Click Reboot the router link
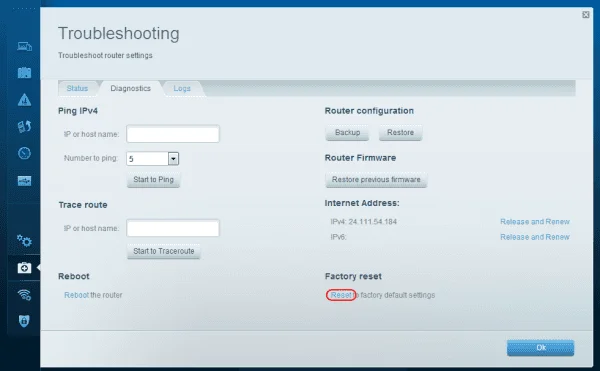This screenshot has height=371, width=600. tap(76, 295)
